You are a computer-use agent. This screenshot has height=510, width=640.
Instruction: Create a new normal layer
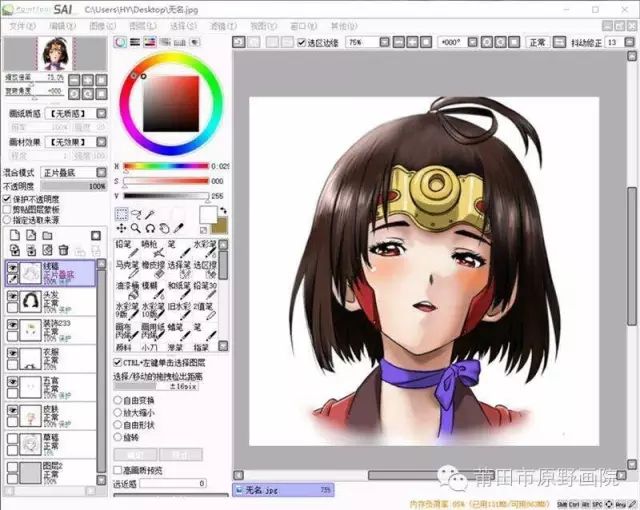tap(15, 235)
